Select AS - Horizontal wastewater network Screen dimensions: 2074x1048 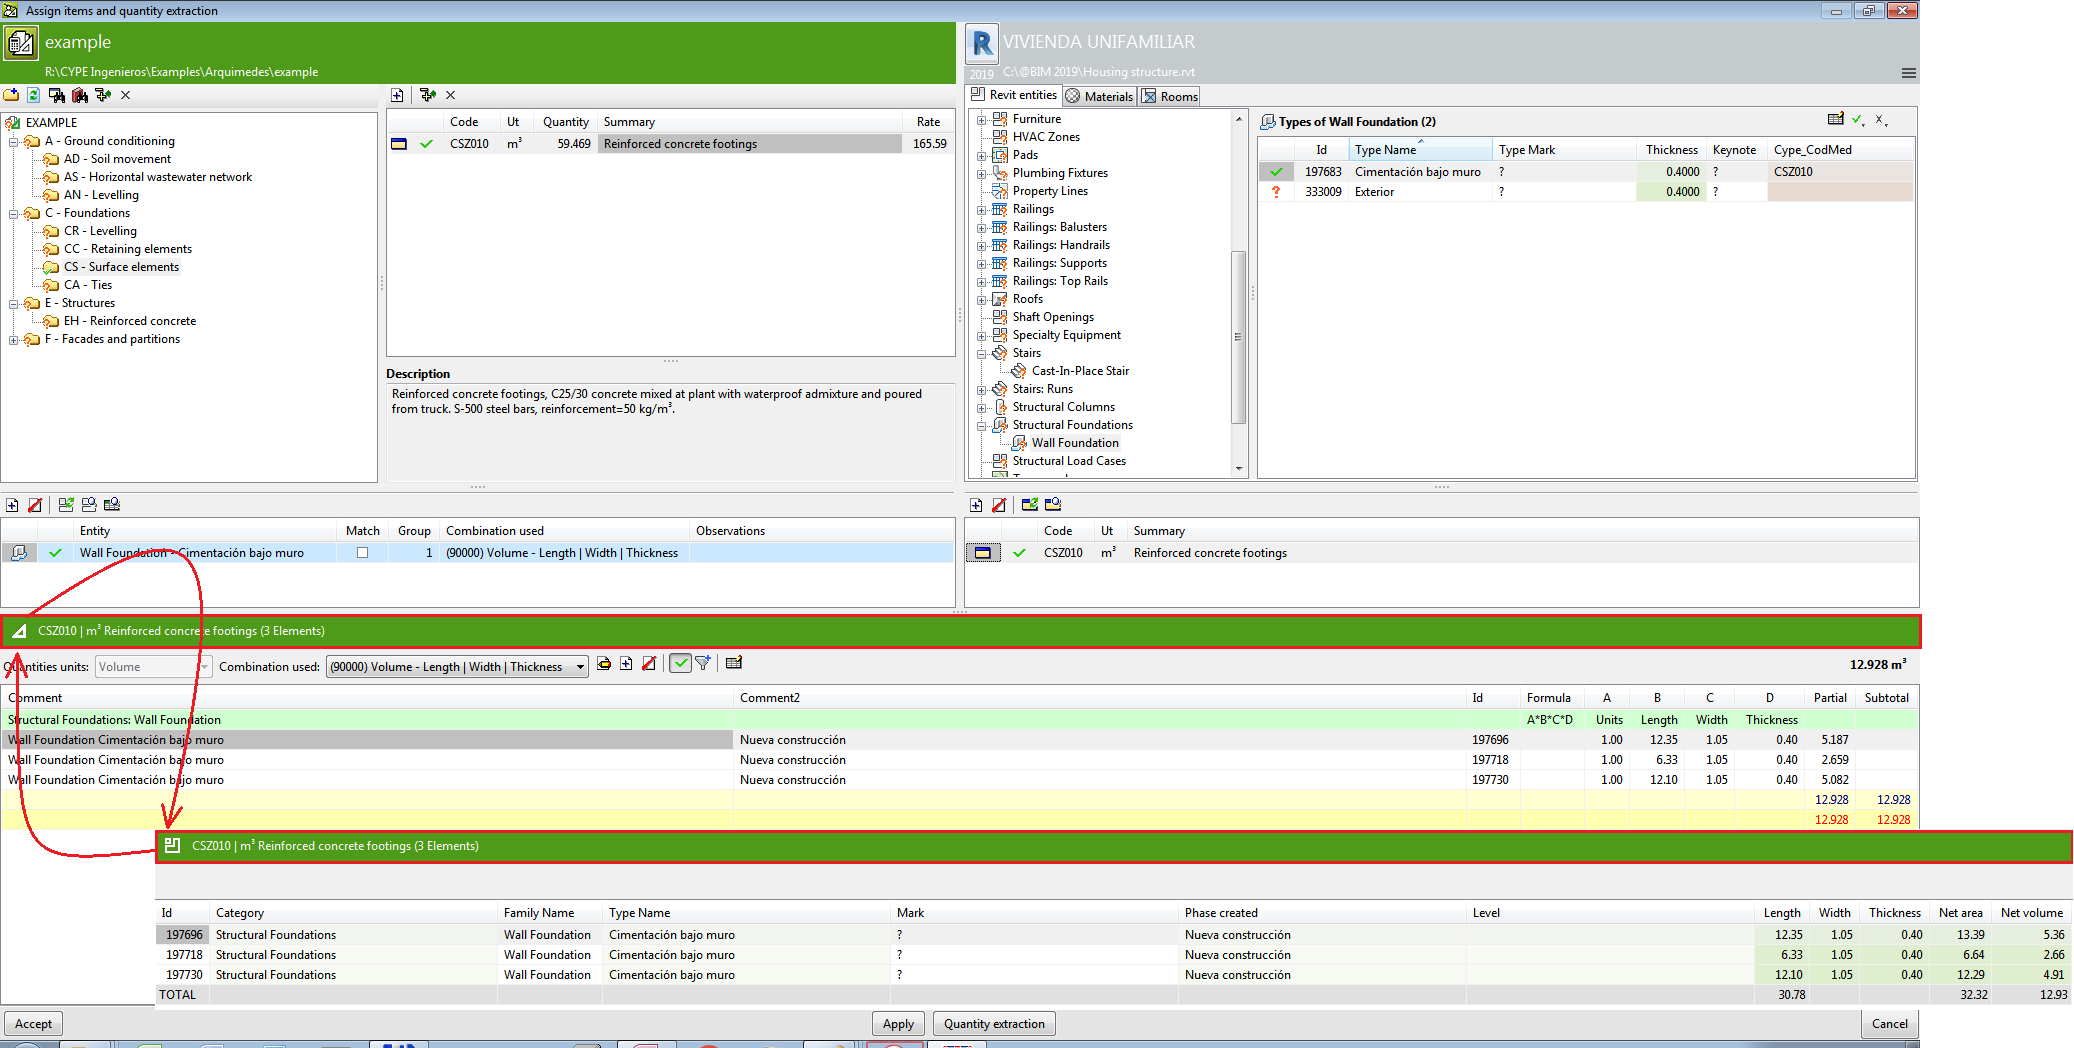coord(158,177)
